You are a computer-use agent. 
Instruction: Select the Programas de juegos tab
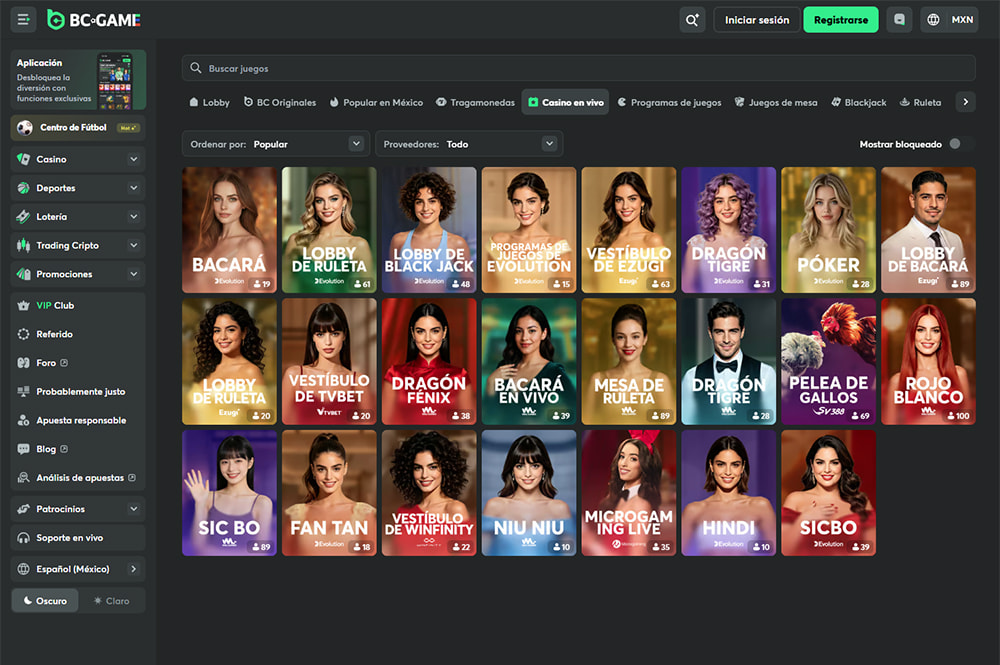(x=669, y=102)
